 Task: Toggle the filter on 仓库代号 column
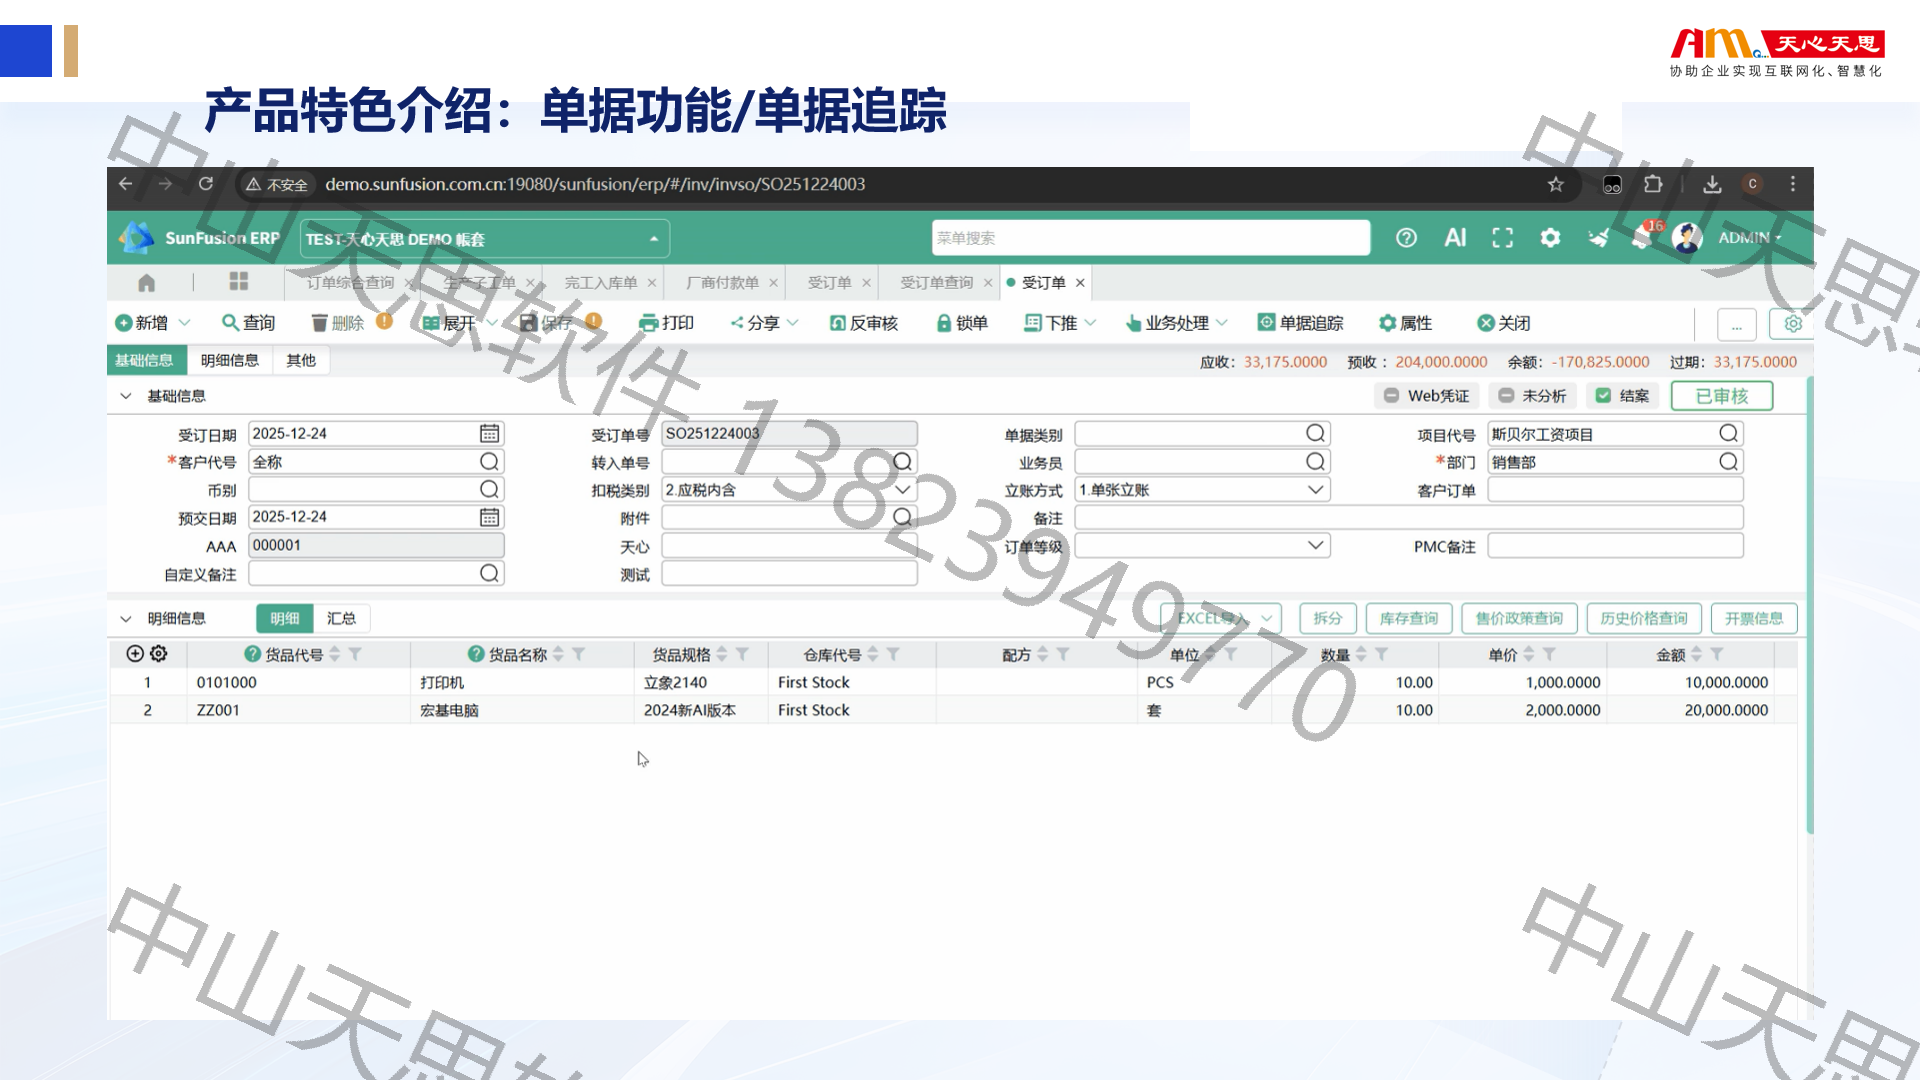click(893, 654)
